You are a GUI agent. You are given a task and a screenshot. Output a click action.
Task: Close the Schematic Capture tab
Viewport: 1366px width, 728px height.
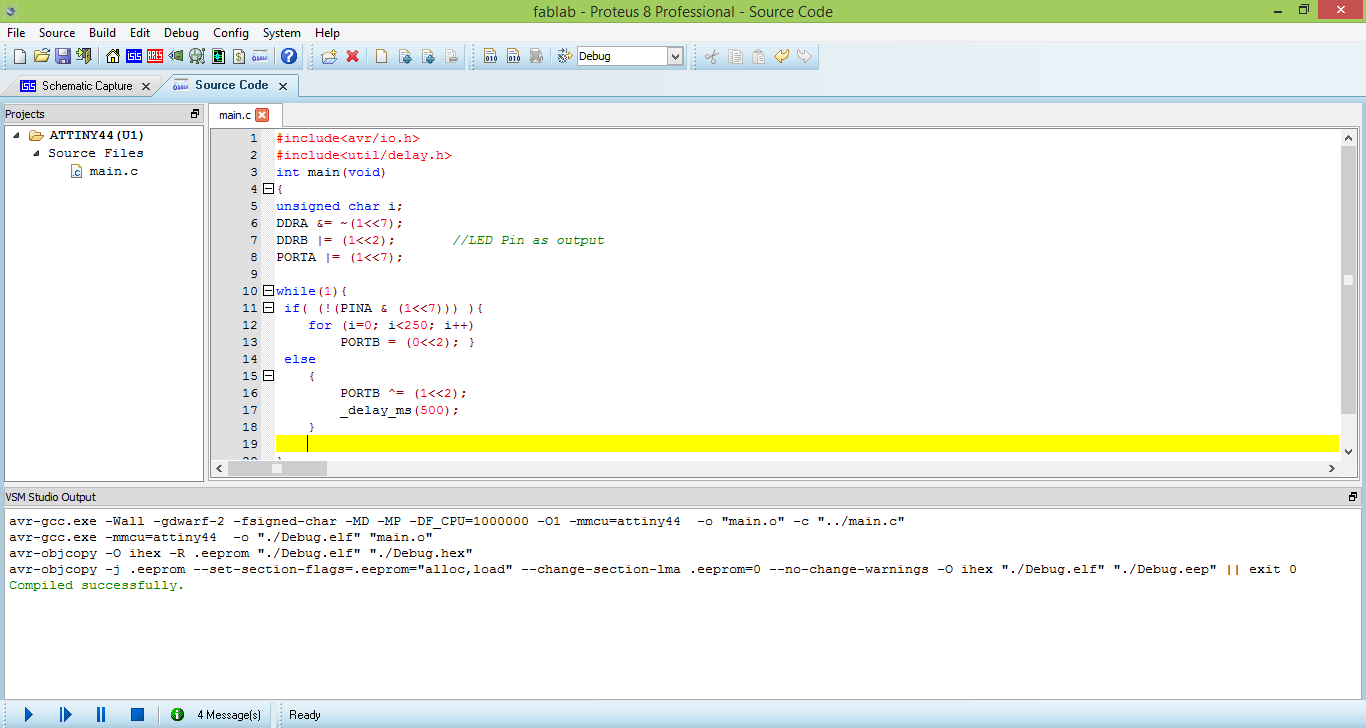pos(146,86)
